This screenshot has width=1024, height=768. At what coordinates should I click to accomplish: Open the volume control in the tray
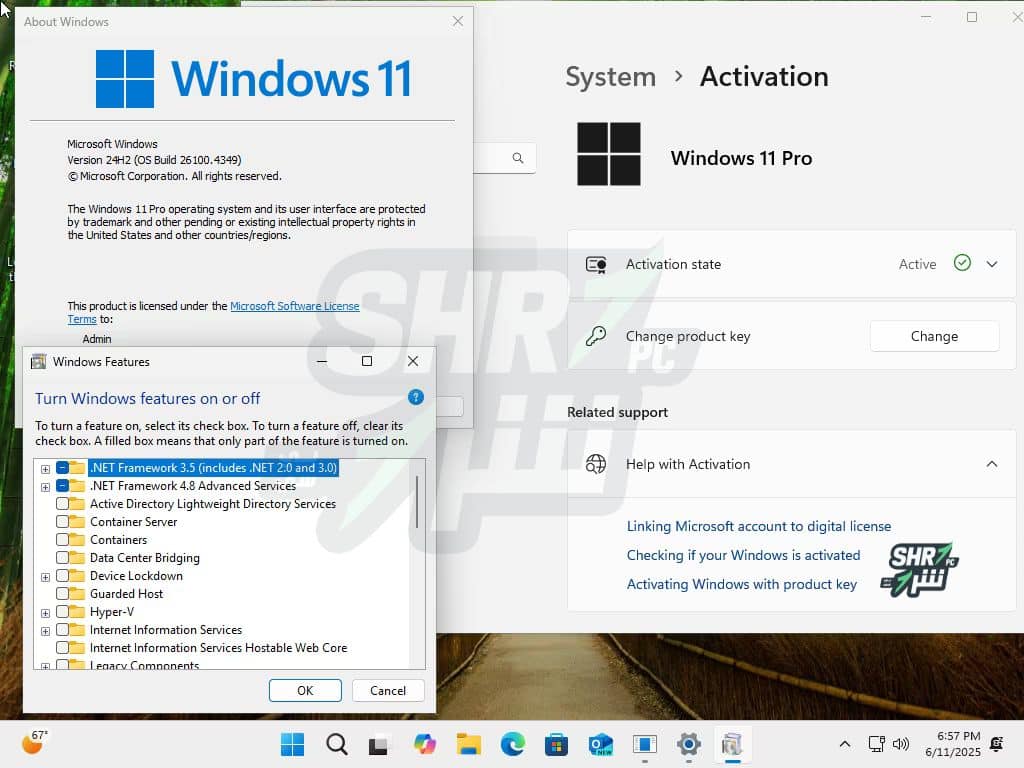(x=901, y=744)
